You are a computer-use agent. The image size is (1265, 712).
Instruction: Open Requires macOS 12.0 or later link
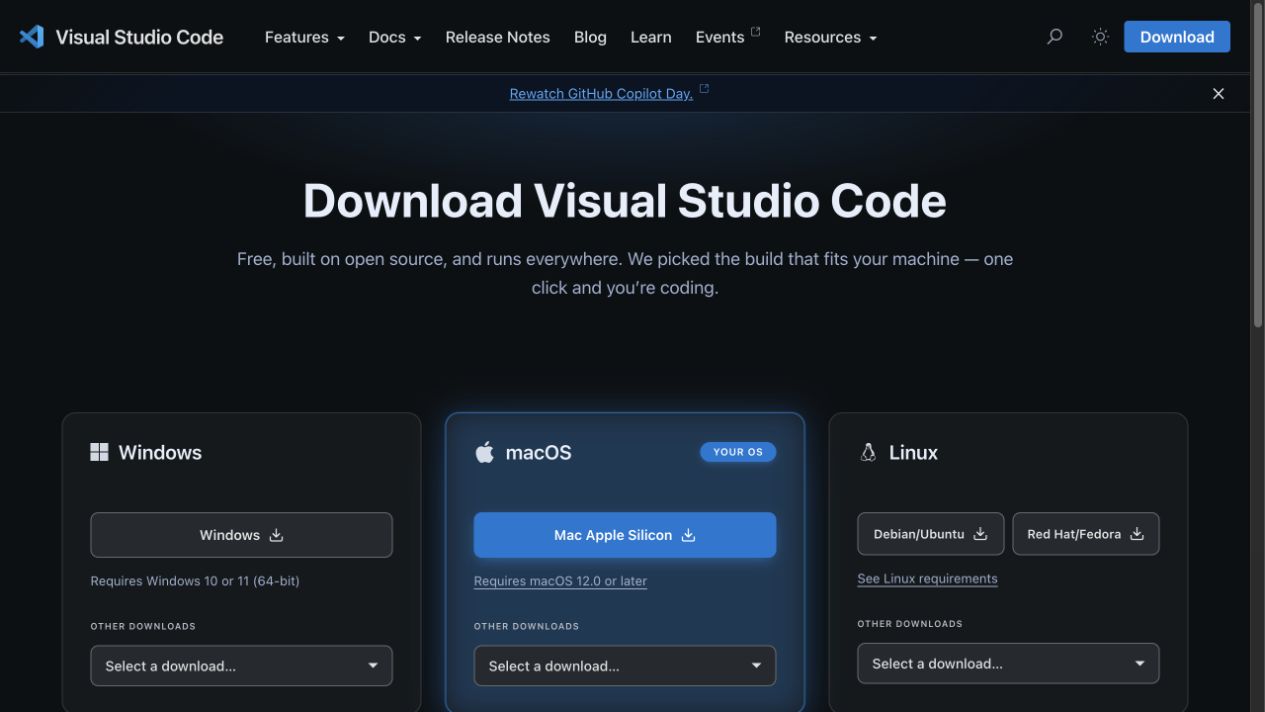click(560, 581)
